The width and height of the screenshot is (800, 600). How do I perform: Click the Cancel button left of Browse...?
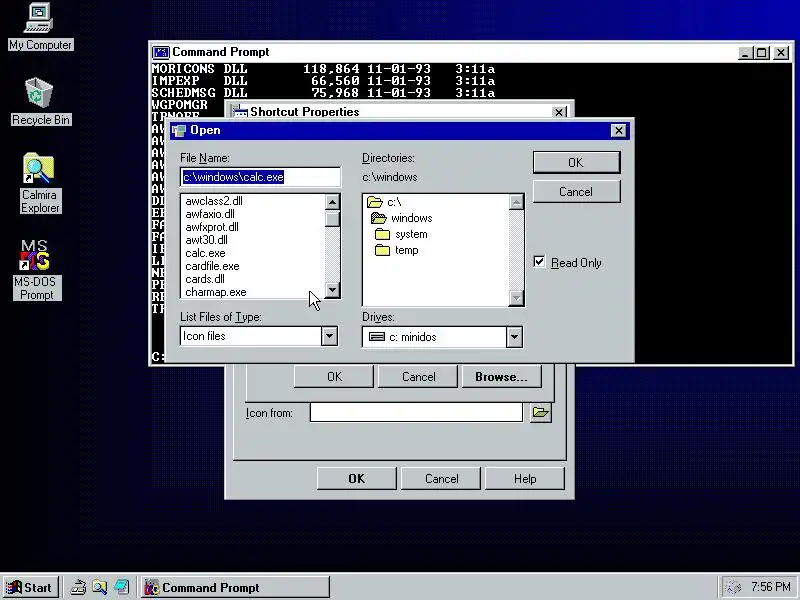click(x=418, y=377)
